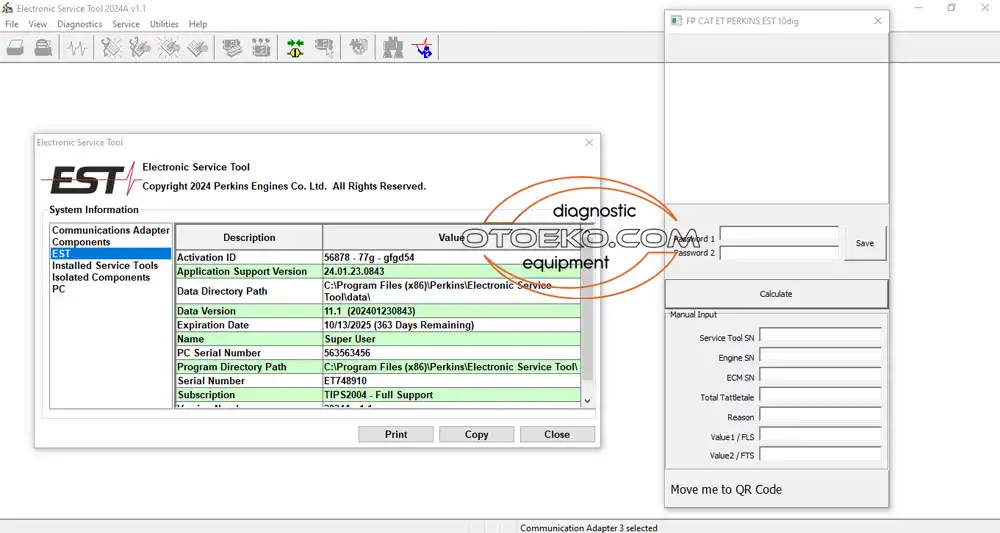Click the toolbar icon right of green arrows
This screenshot has width=1000, height=533.
pyautogui.click(x=324, y=47)
